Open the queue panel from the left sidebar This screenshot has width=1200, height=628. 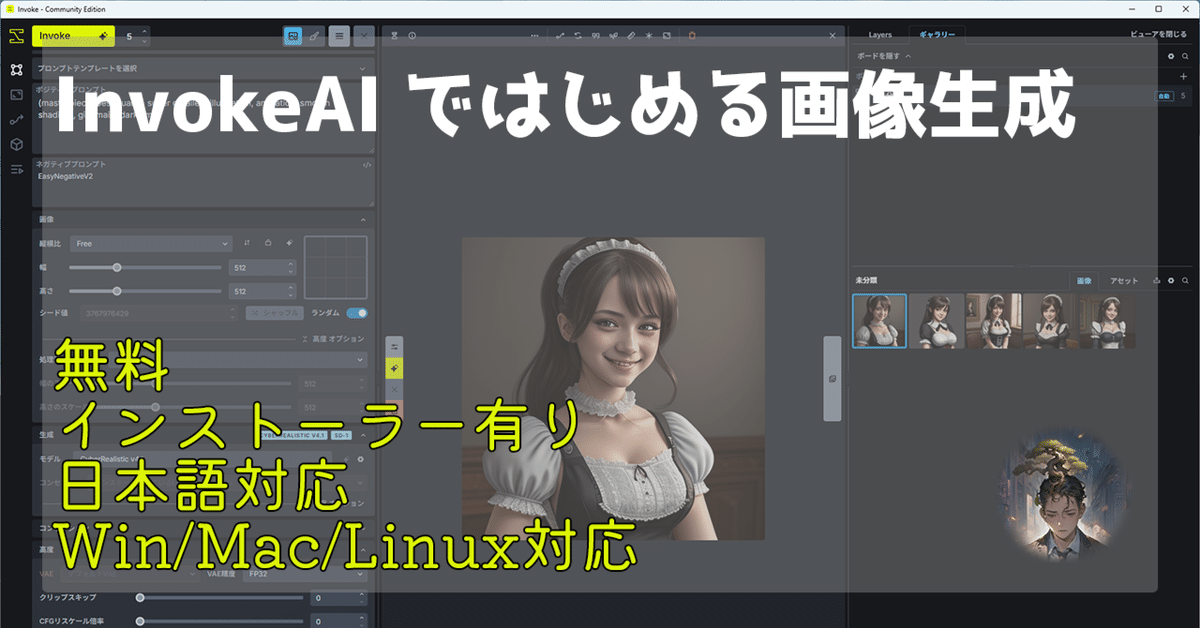16,170
